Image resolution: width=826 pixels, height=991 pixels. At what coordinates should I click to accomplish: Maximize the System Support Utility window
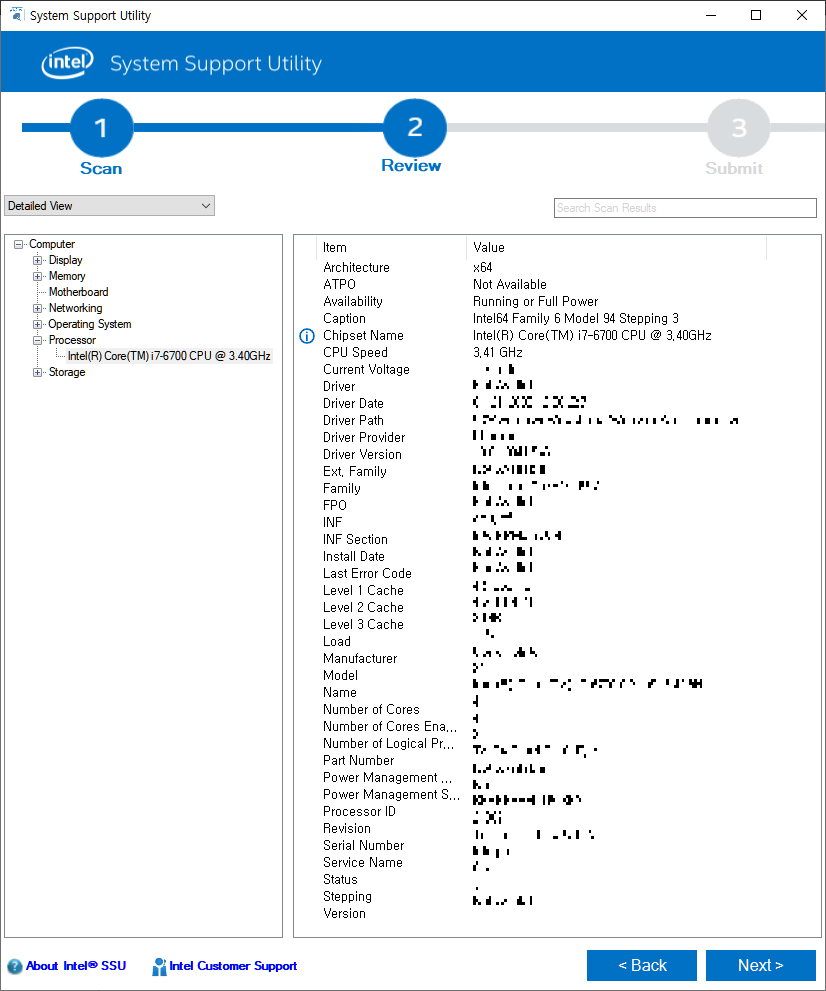pos(756,15)
